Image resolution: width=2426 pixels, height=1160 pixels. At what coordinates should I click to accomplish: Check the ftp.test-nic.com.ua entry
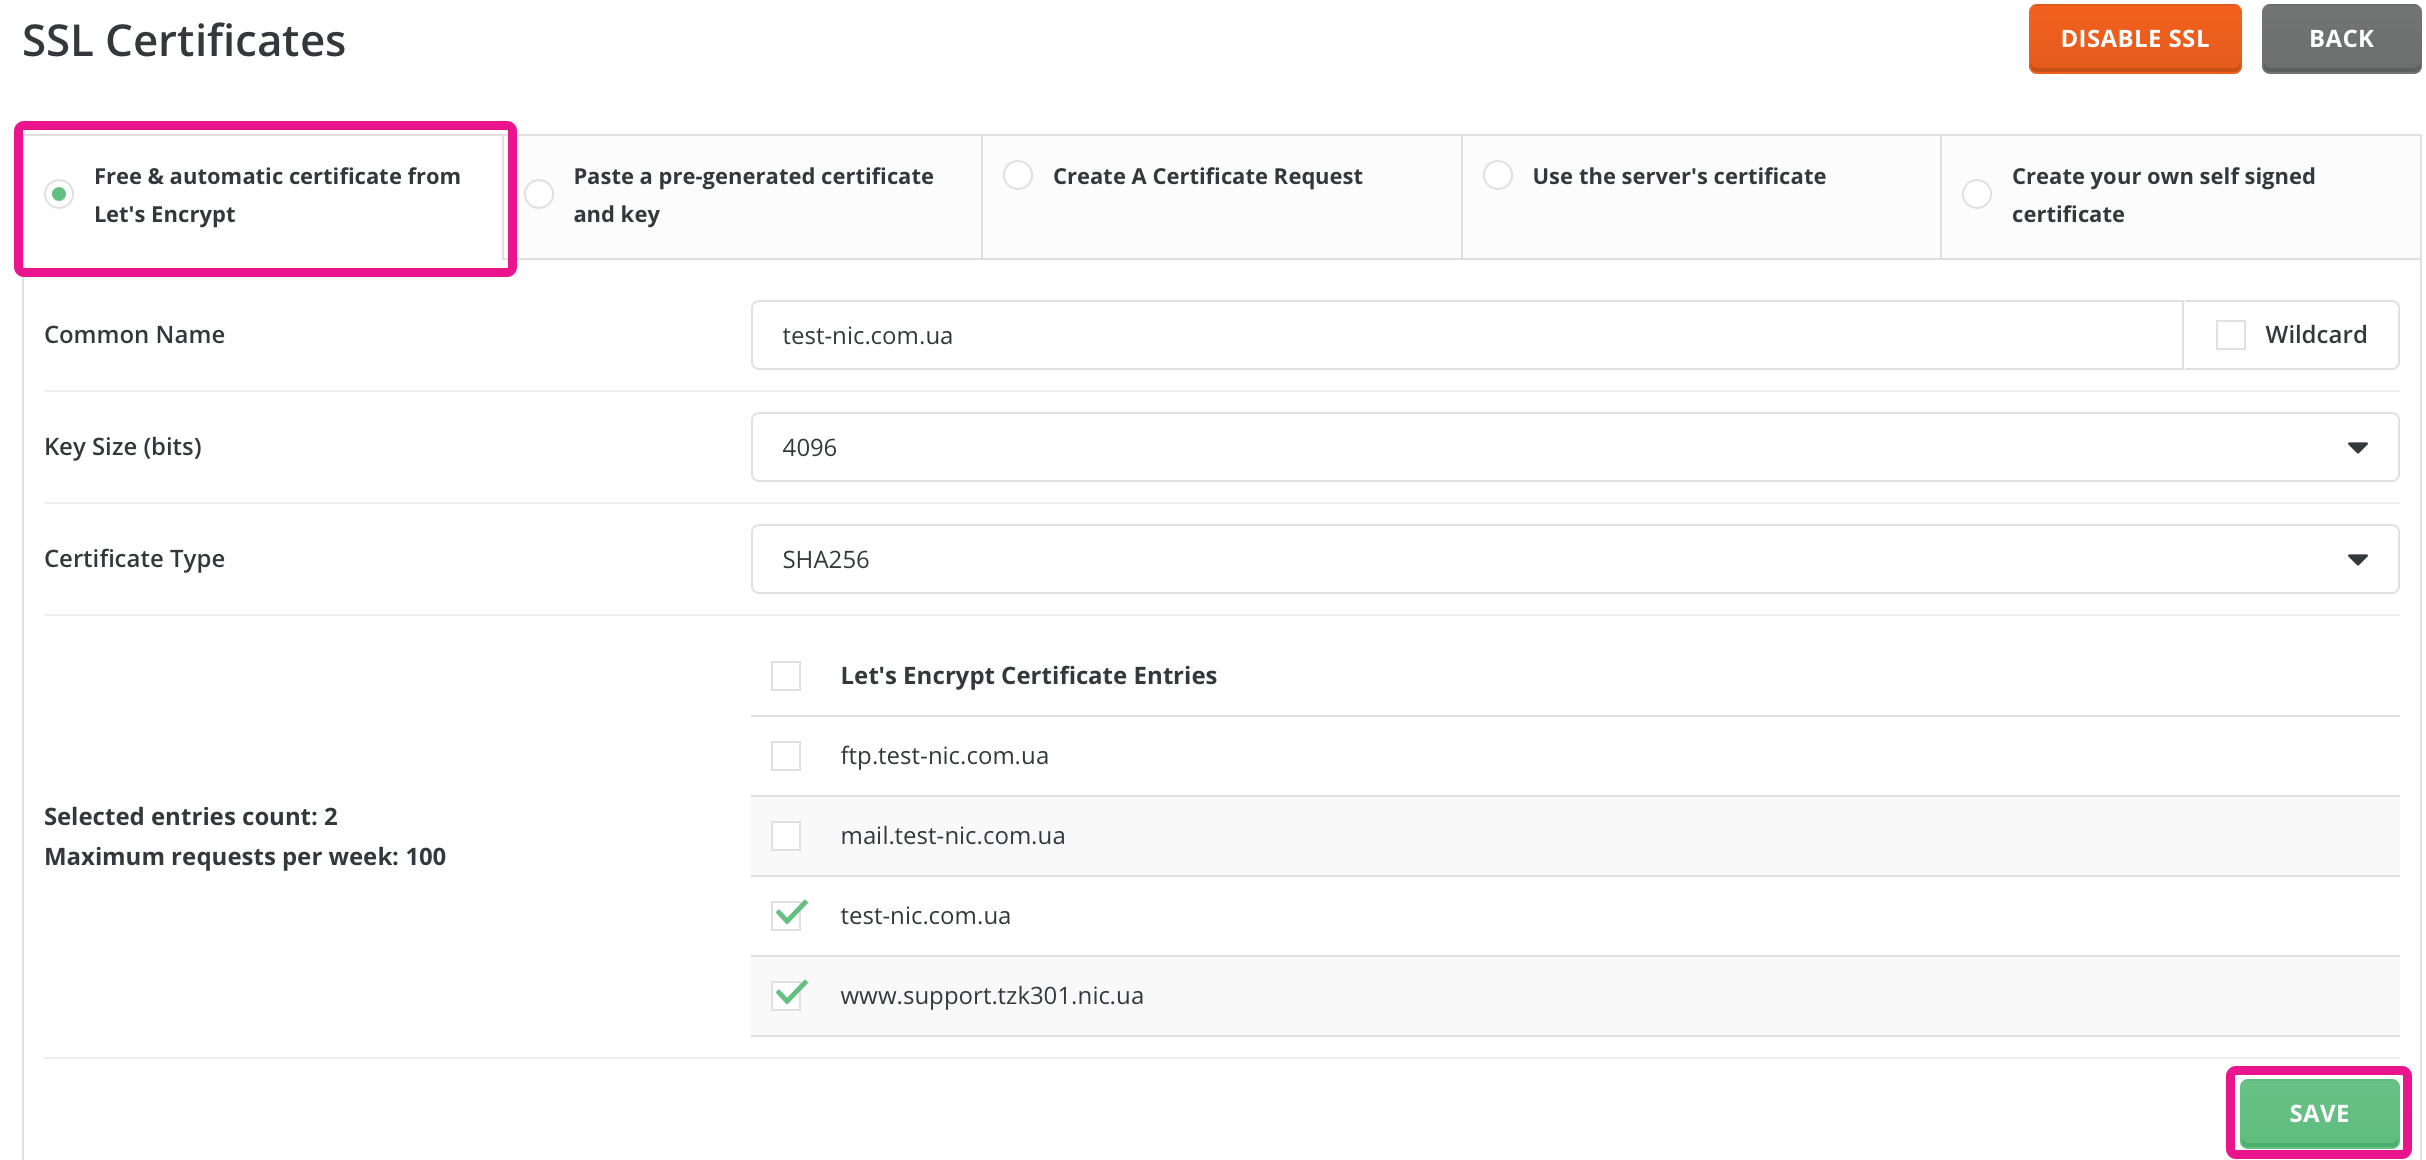point(786,756)
